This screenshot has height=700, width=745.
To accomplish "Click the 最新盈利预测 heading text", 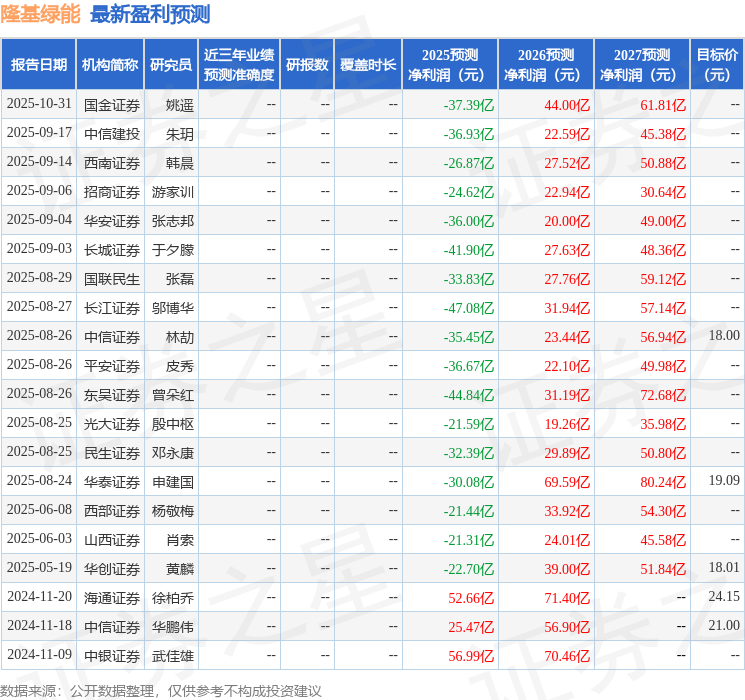I will coord(150,14).
